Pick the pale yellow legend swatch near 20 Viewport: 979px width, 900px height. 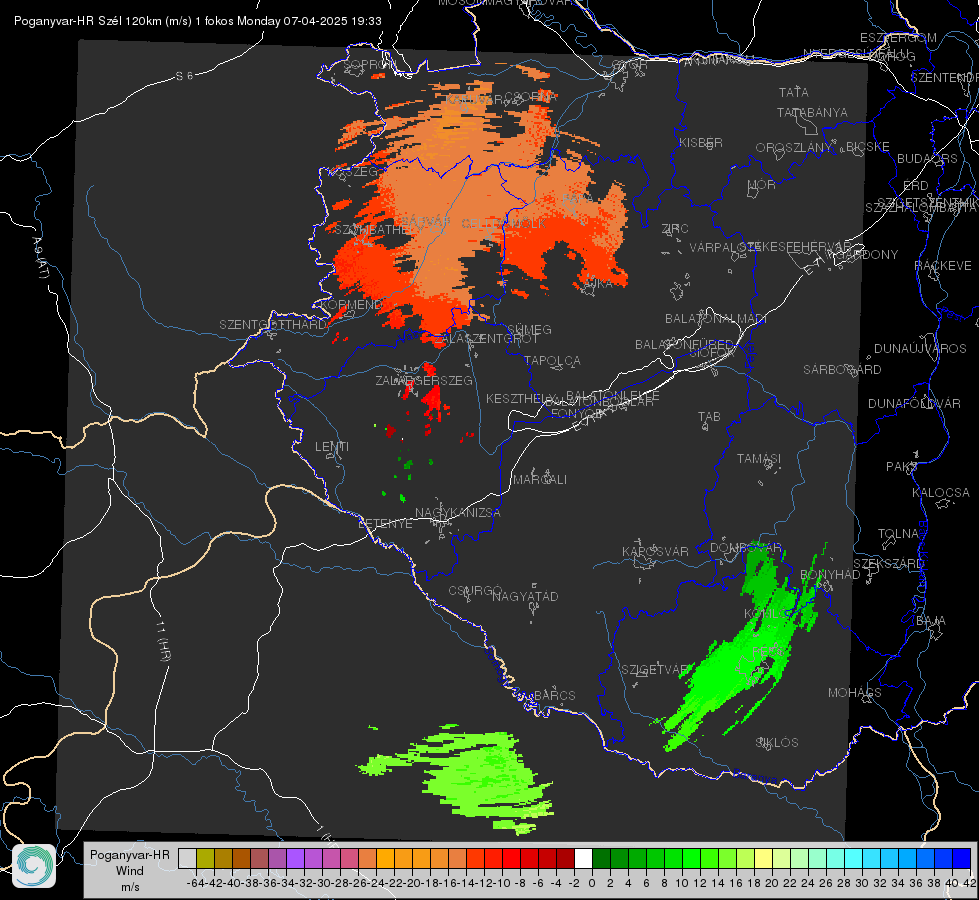[764, 858]
